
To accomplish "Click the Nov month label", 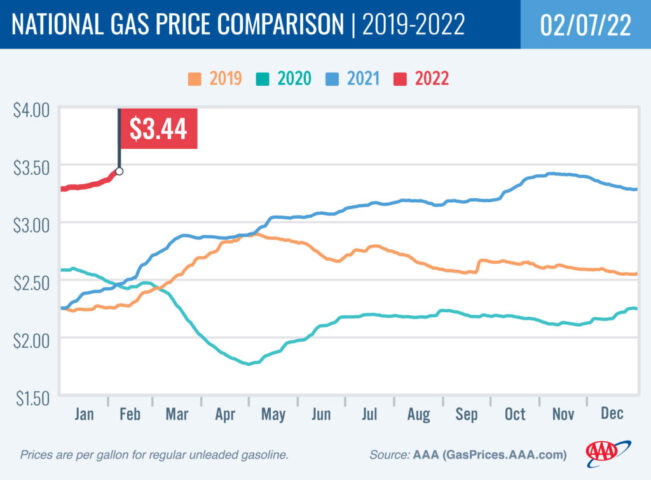I will point(564,412).
